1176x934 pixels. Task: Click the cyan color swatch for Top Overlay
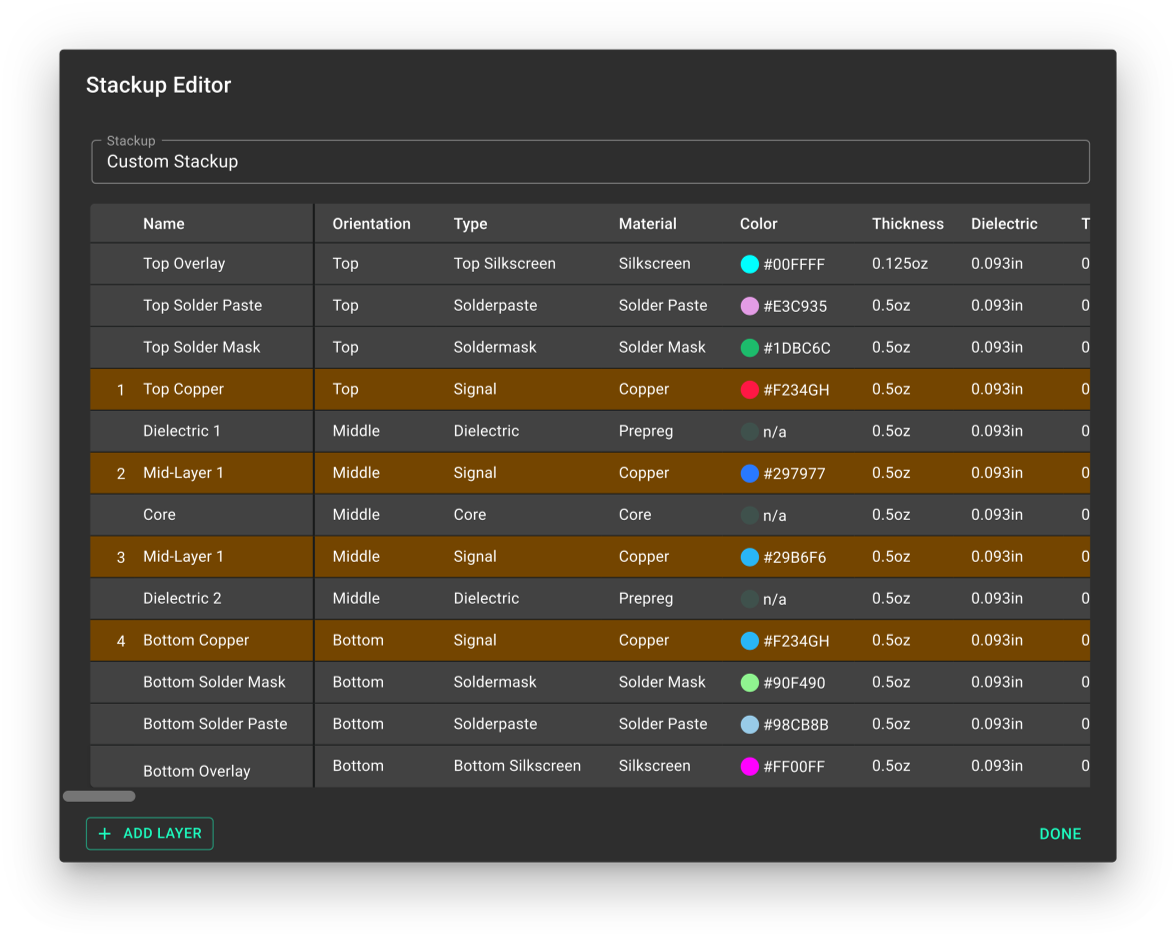coord(749,264)
